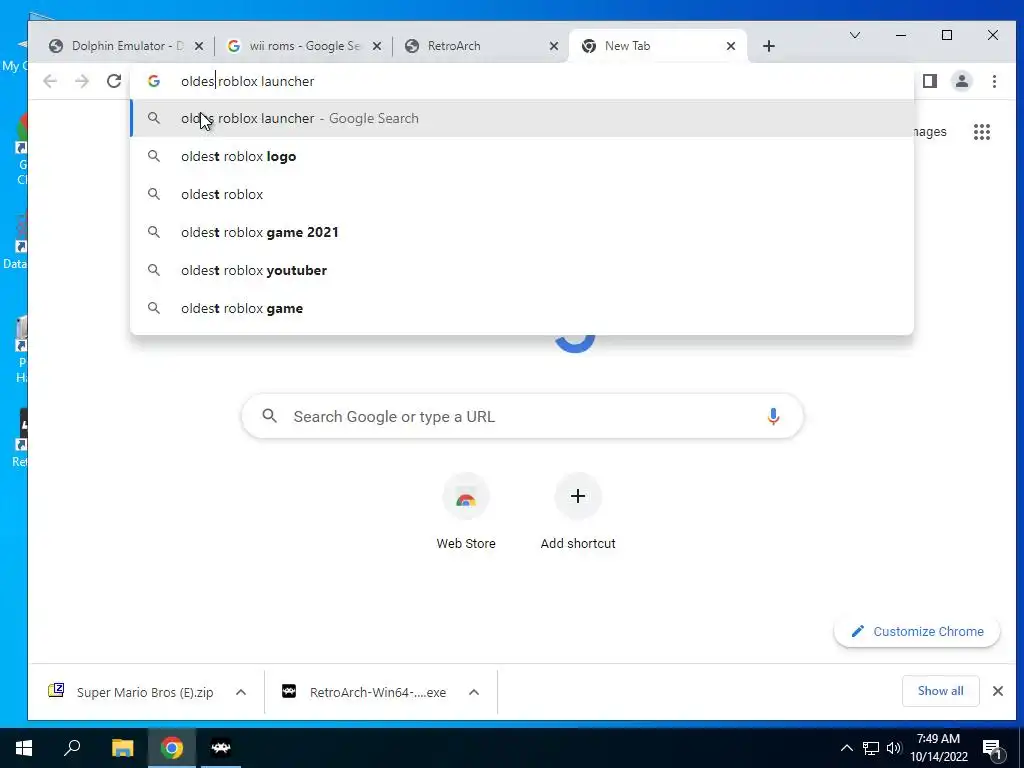Expand RetroArch-Win64 exe download options
Screen dimensions: 1024x768
pos(474,692)
